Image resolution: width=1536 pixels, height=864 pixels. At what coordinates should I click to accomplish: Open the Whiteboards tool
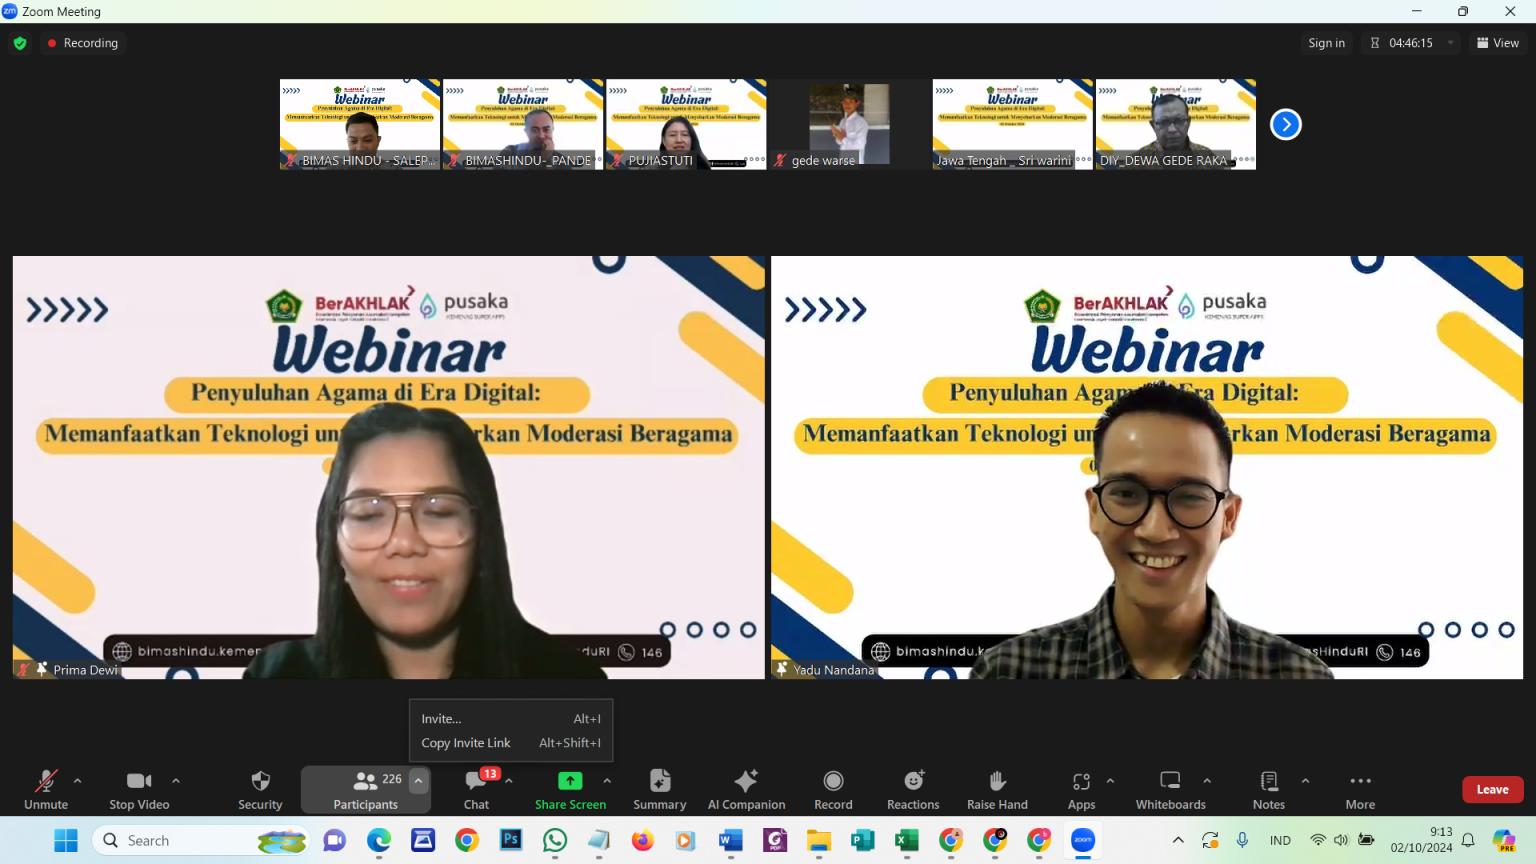click(x=1170, y=789)
